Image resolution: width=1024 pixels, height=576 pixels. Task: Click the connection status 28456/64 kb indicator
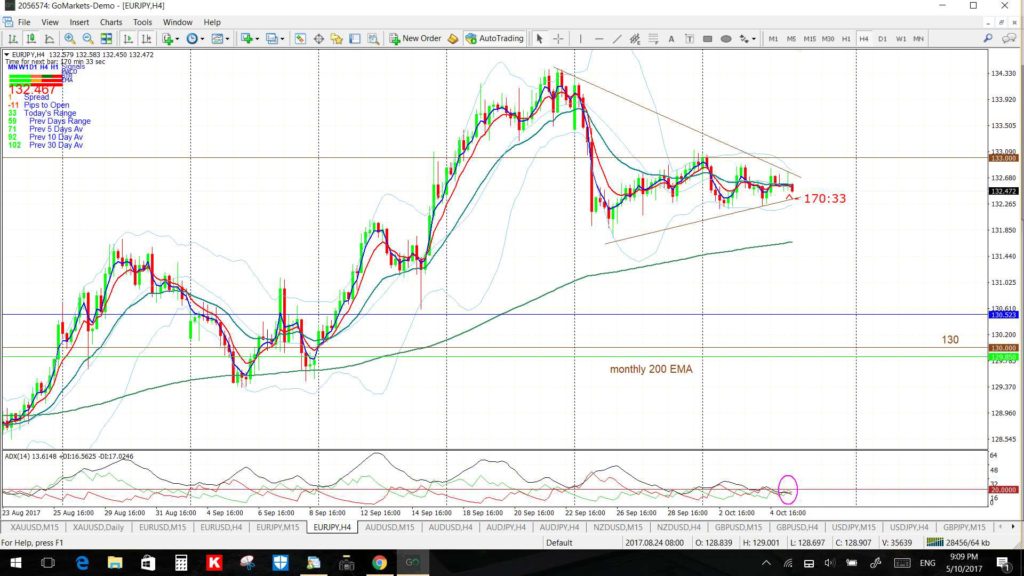coord(958,543)
